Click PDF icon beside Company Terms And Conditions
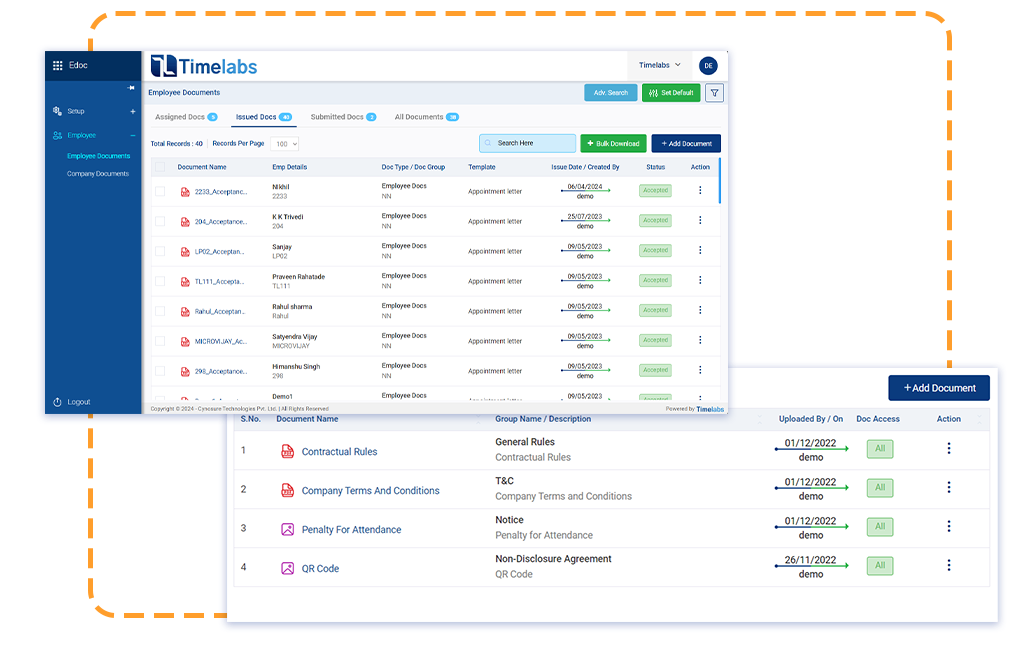This screenshot has height=650, width=1024. (287, 491)
